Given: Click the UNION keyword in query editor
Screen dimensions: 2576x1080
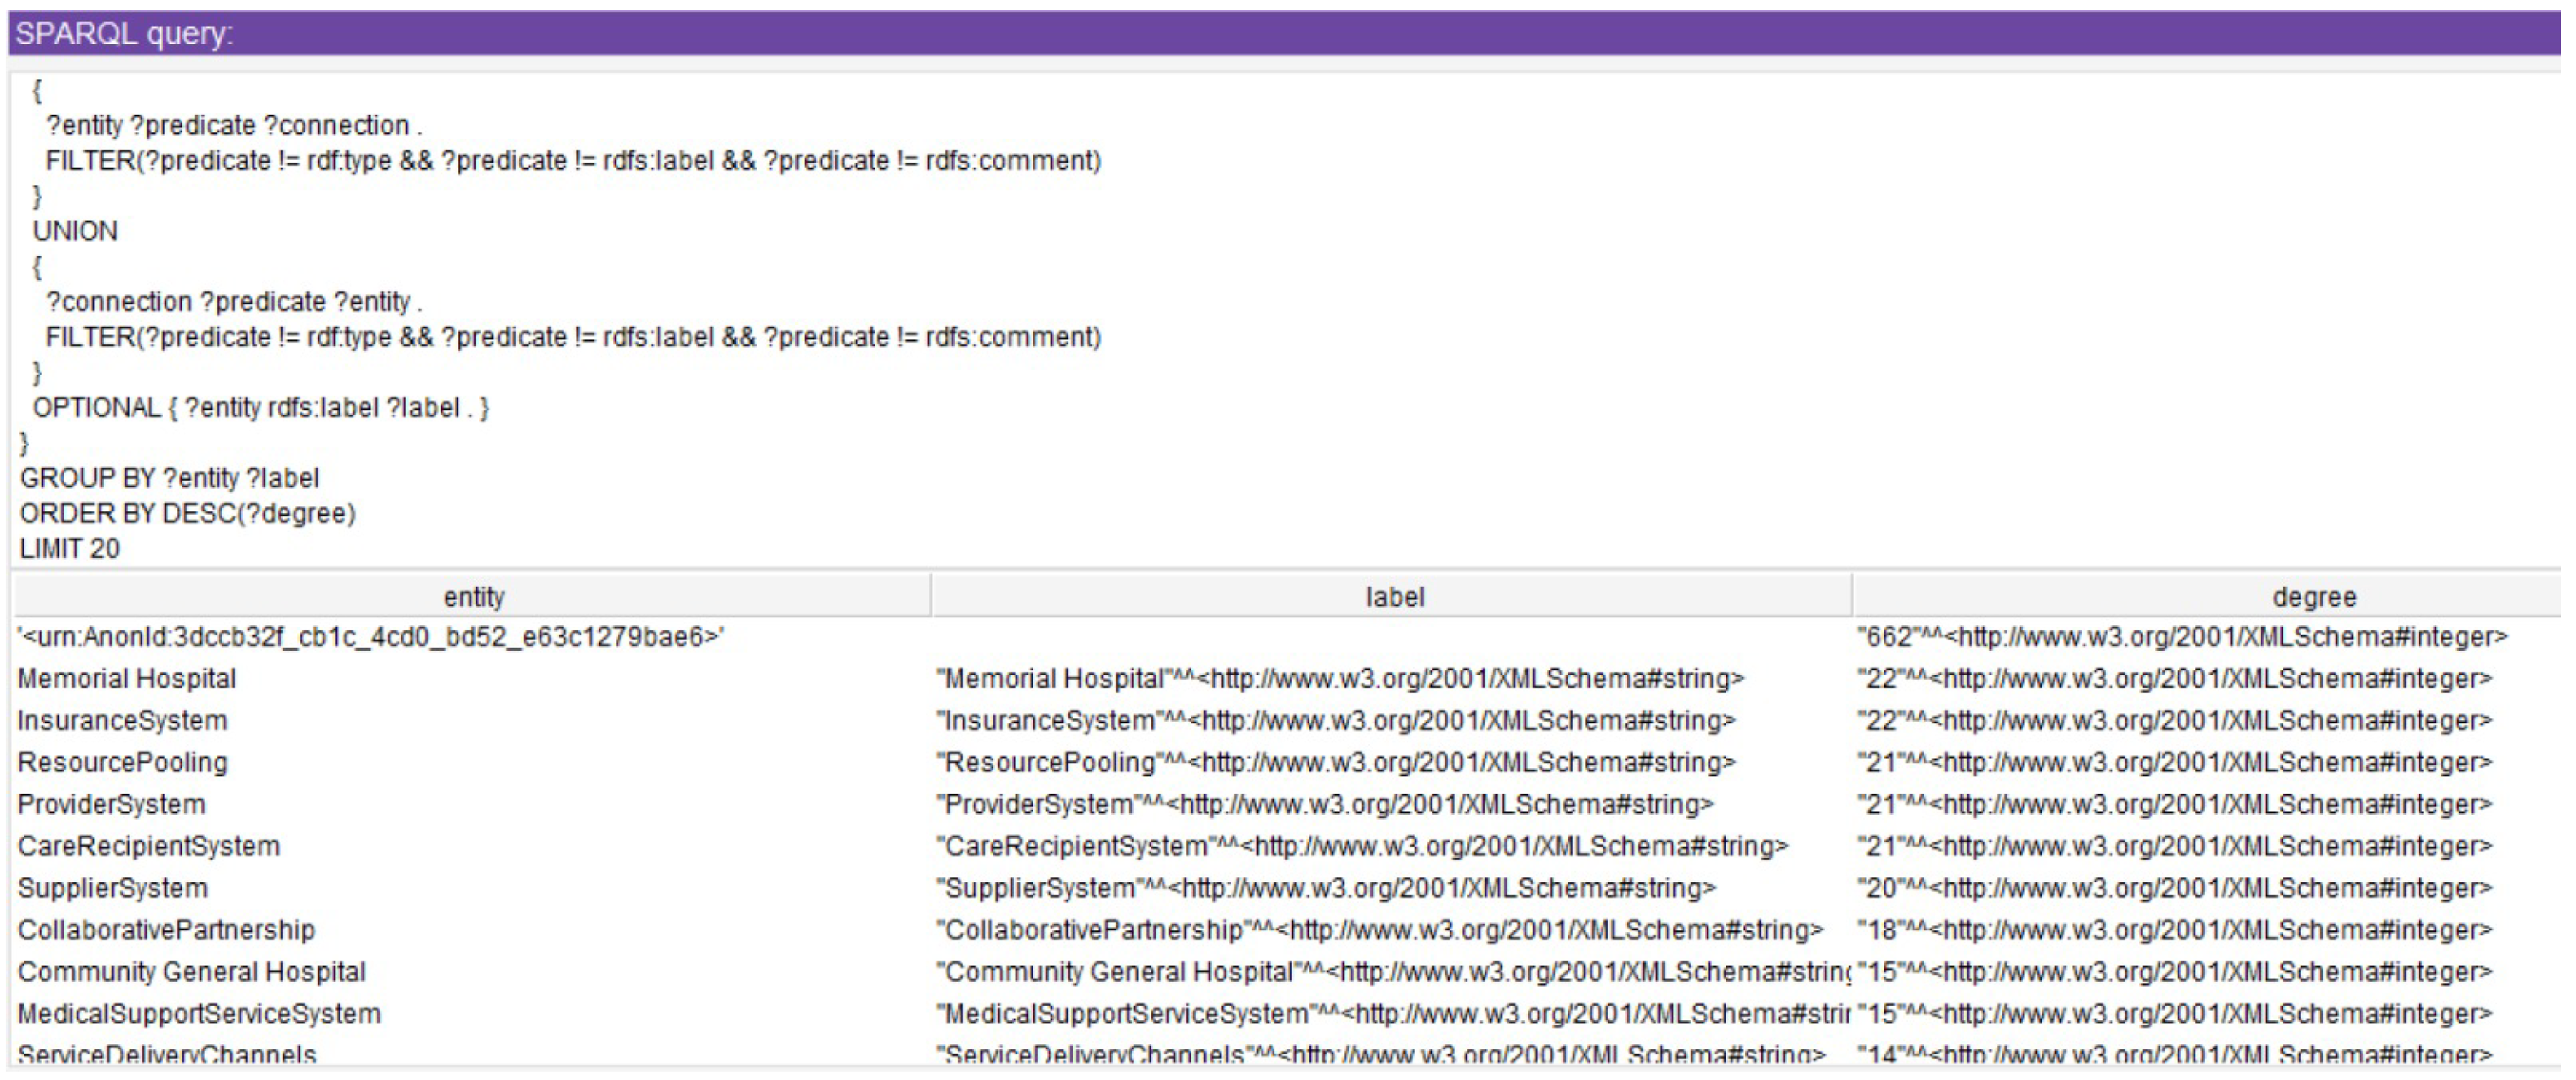Looking at the screenshot, I should [75, 231].
